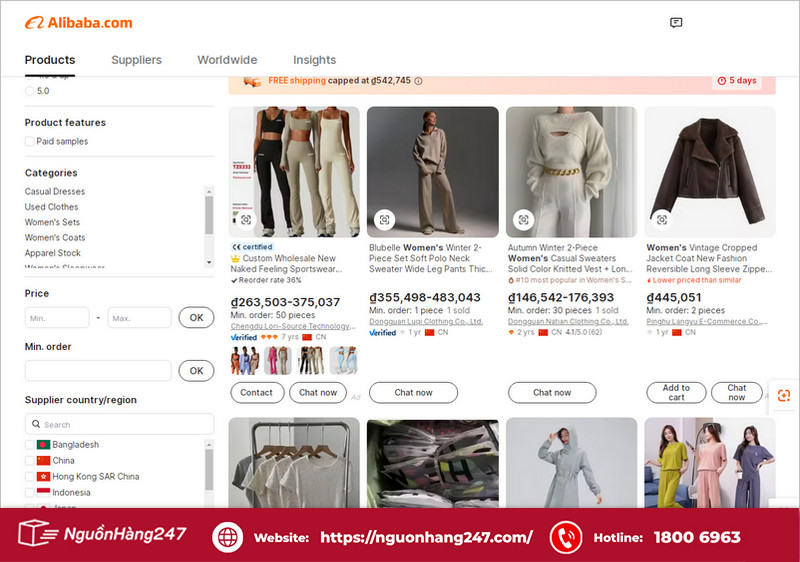This screenshot has width=800, height=562.
Task: Tick the Paid samples checkbox
Action: coord(30,141)
